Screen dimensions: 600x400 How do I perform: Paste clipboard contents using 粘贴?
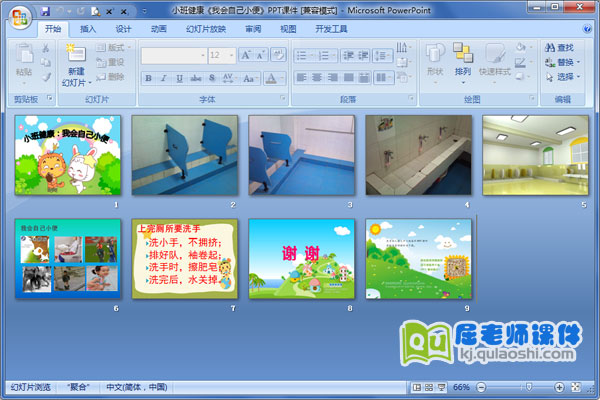coord(24,63)
